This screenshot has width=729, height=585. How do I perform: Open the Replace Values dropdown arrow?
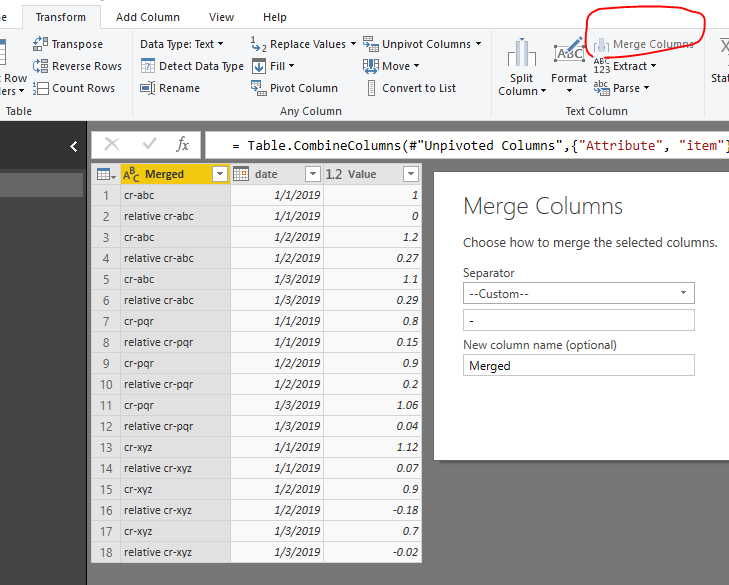point(353,44)
